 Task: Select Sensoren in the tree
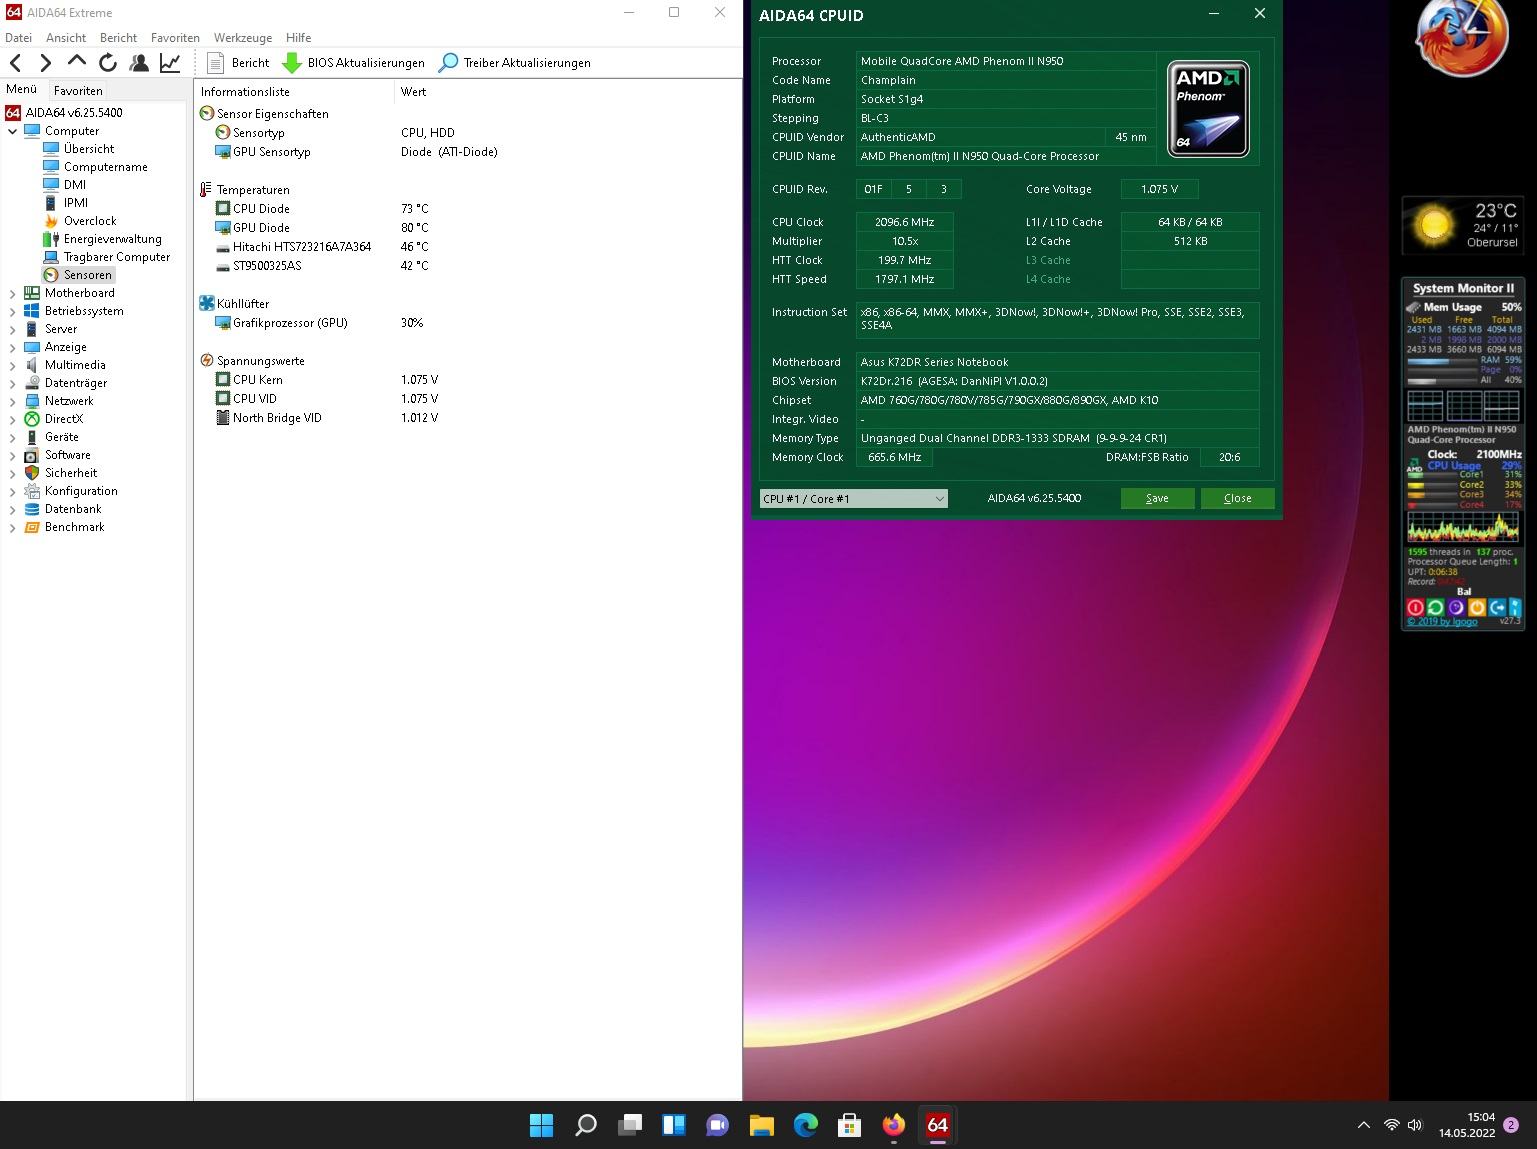[87, 275]
